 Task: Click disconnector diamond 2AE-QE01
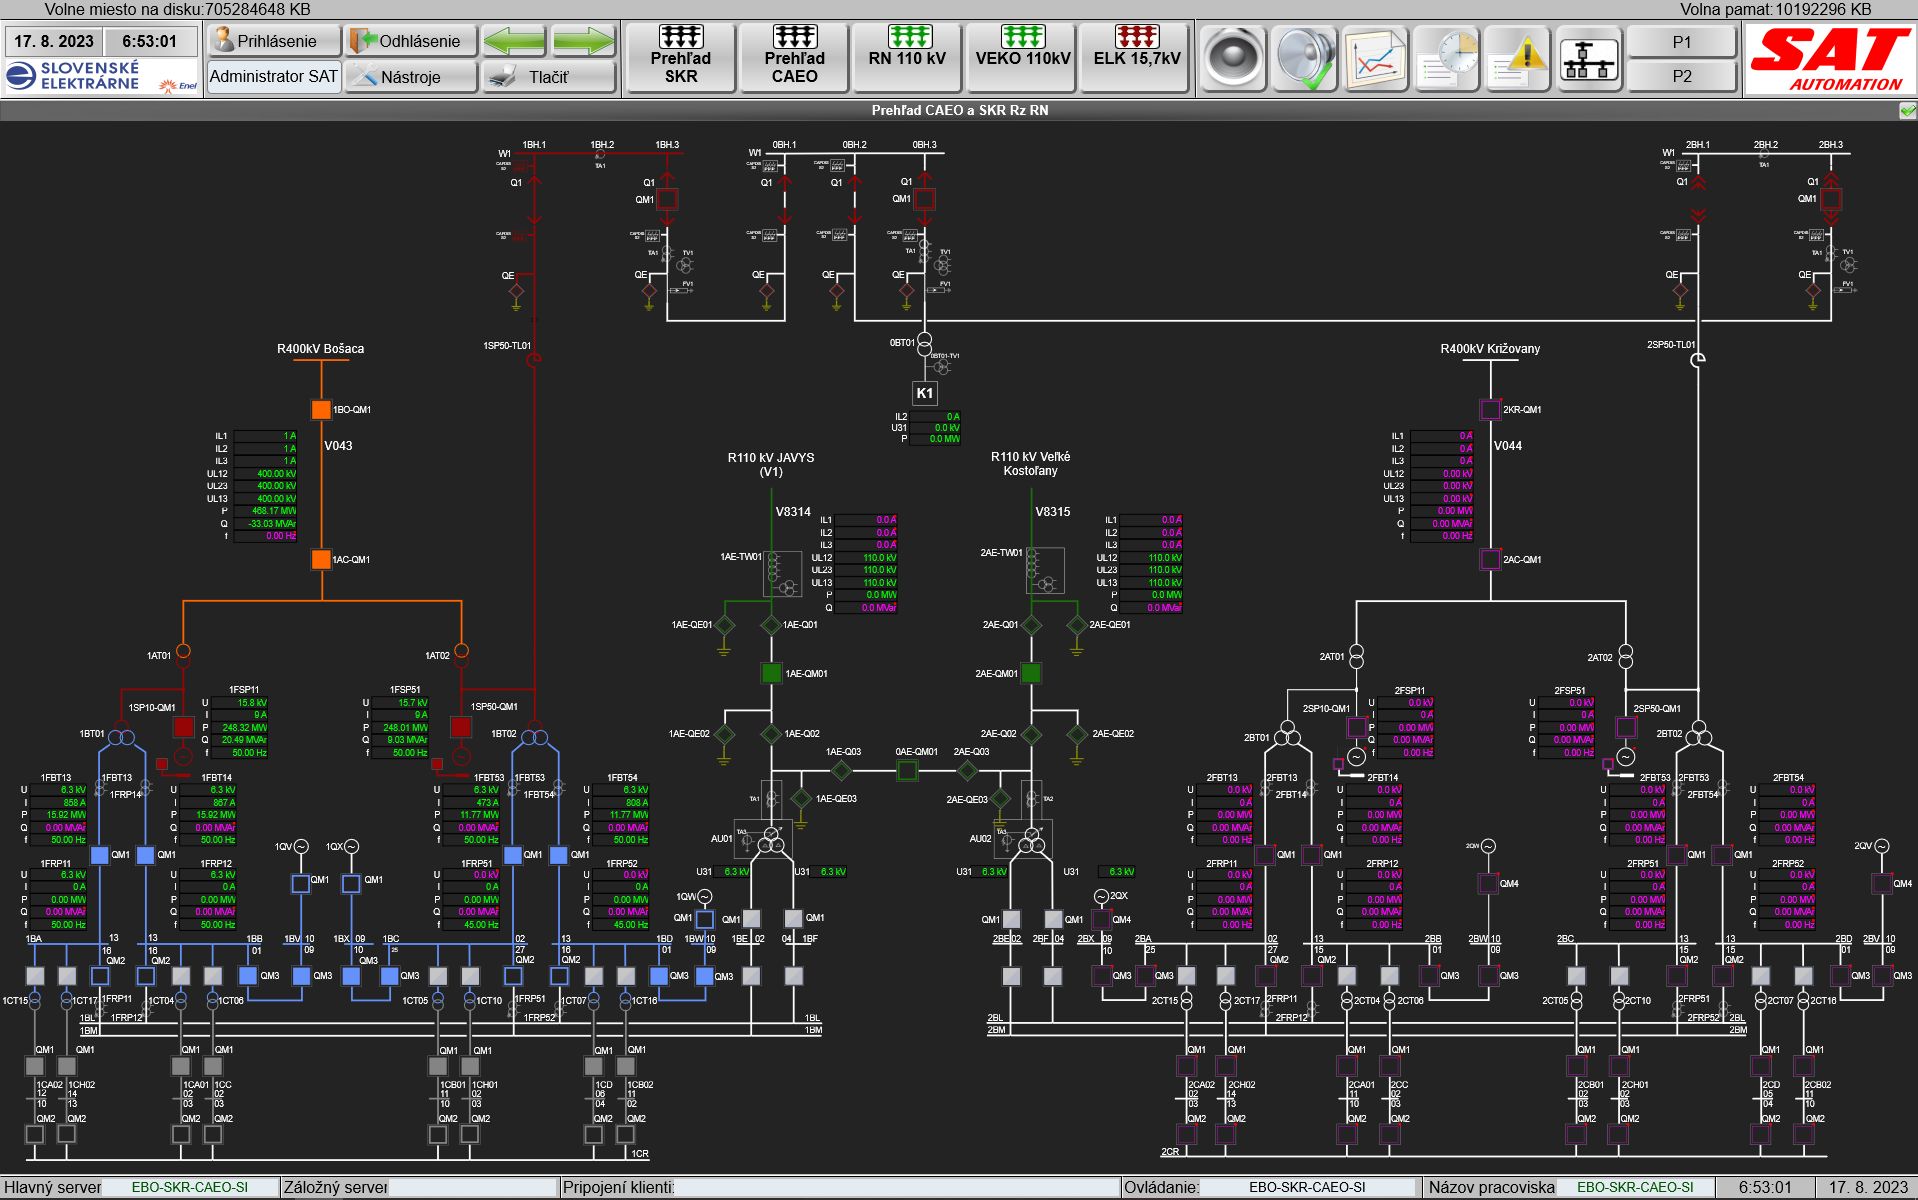point(1077,626)
